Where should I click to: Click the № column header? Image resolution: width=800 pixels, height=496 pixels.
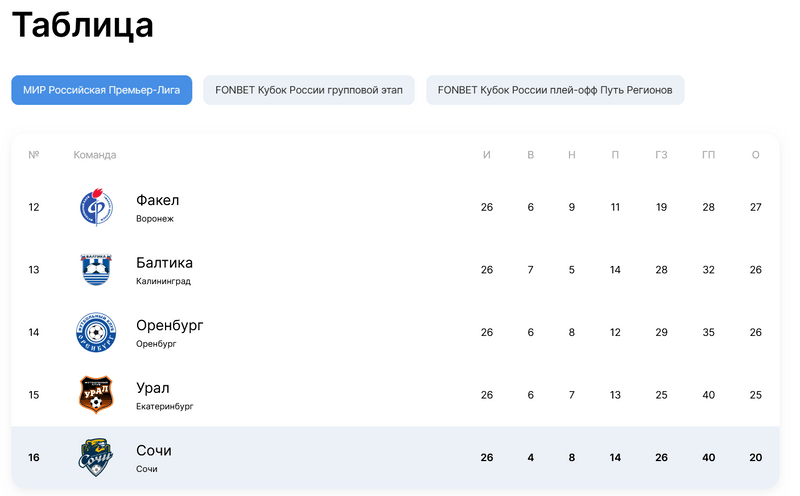(x=34, y=155)
